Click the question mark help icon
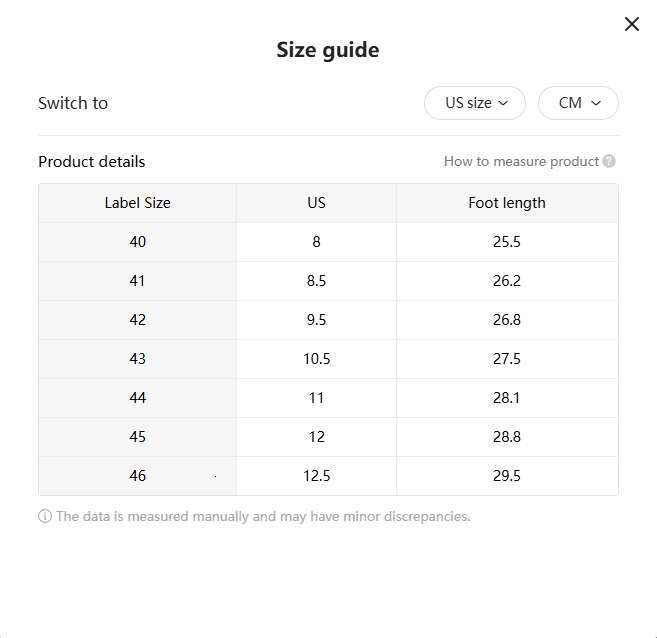 (x=609, y=161)
